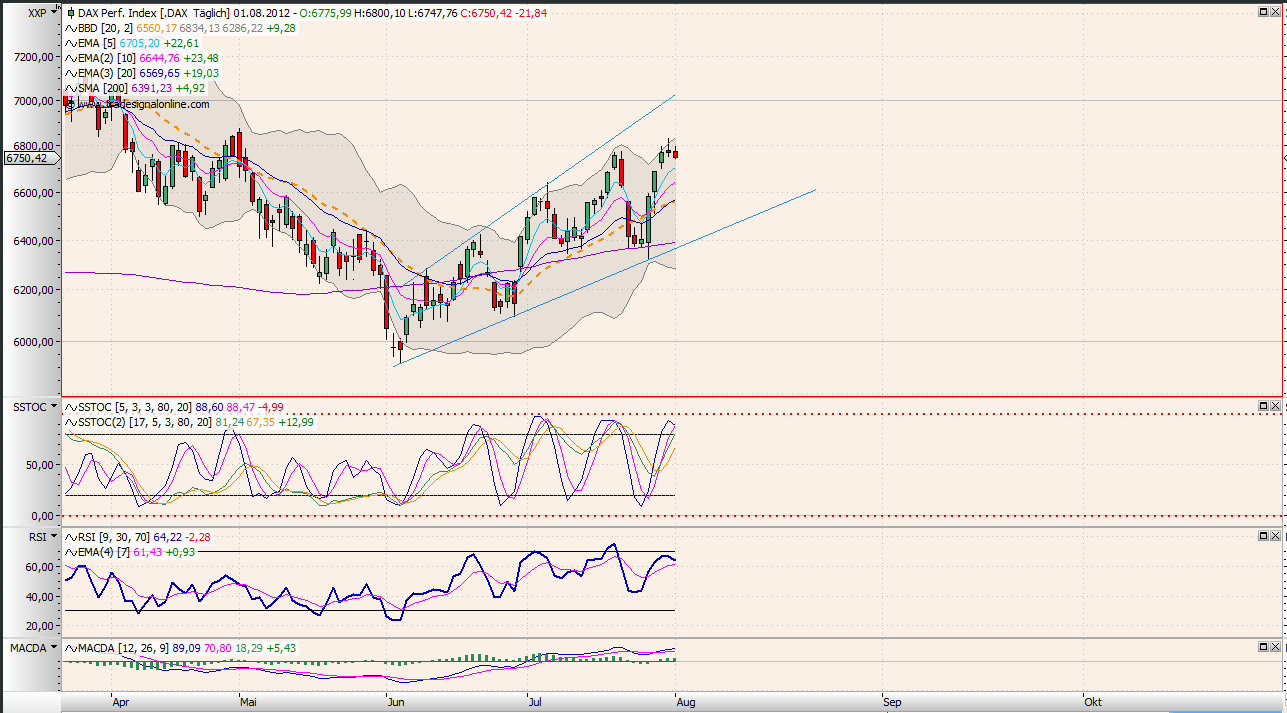The height and width of the screenshot is (713, 1287).
Task: Click the RSI [9, 30, 70] line icon
Action: pos(70,536)
